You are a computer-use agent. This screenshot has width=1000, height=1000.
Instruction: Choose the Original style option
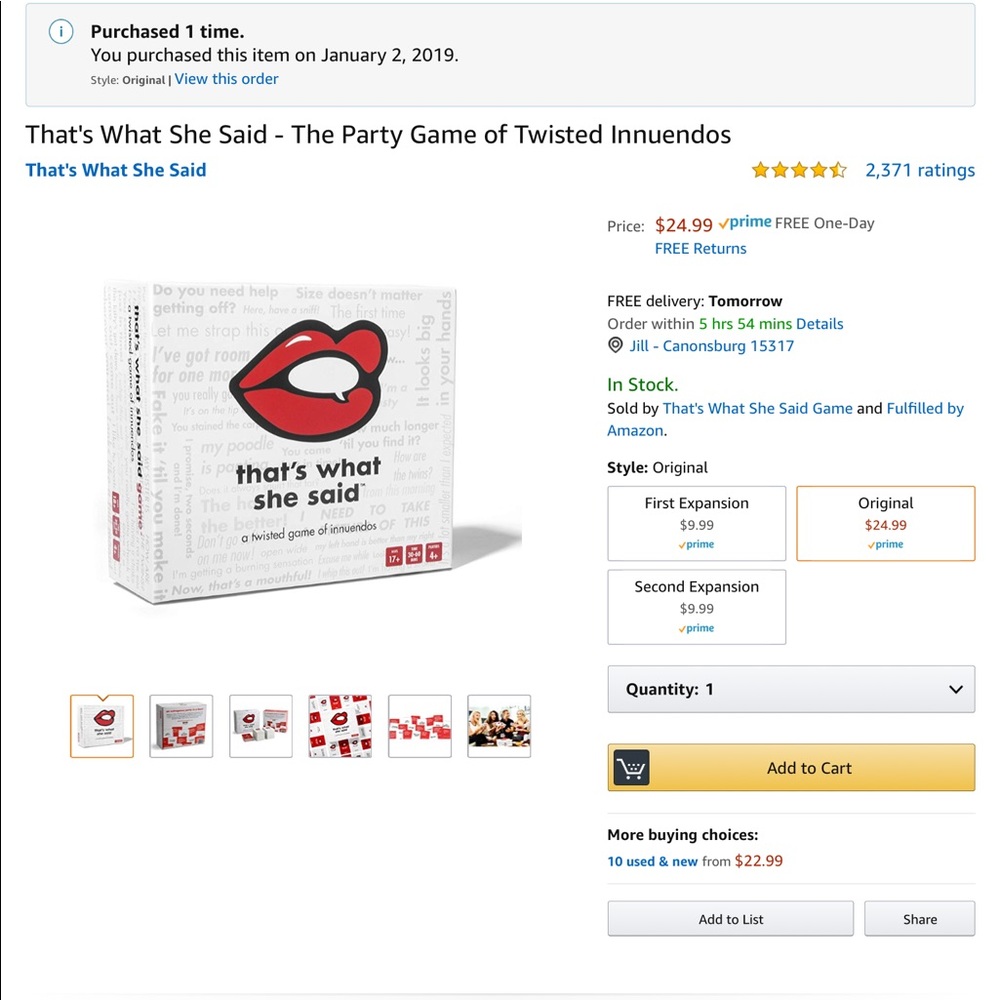[885, 523]
